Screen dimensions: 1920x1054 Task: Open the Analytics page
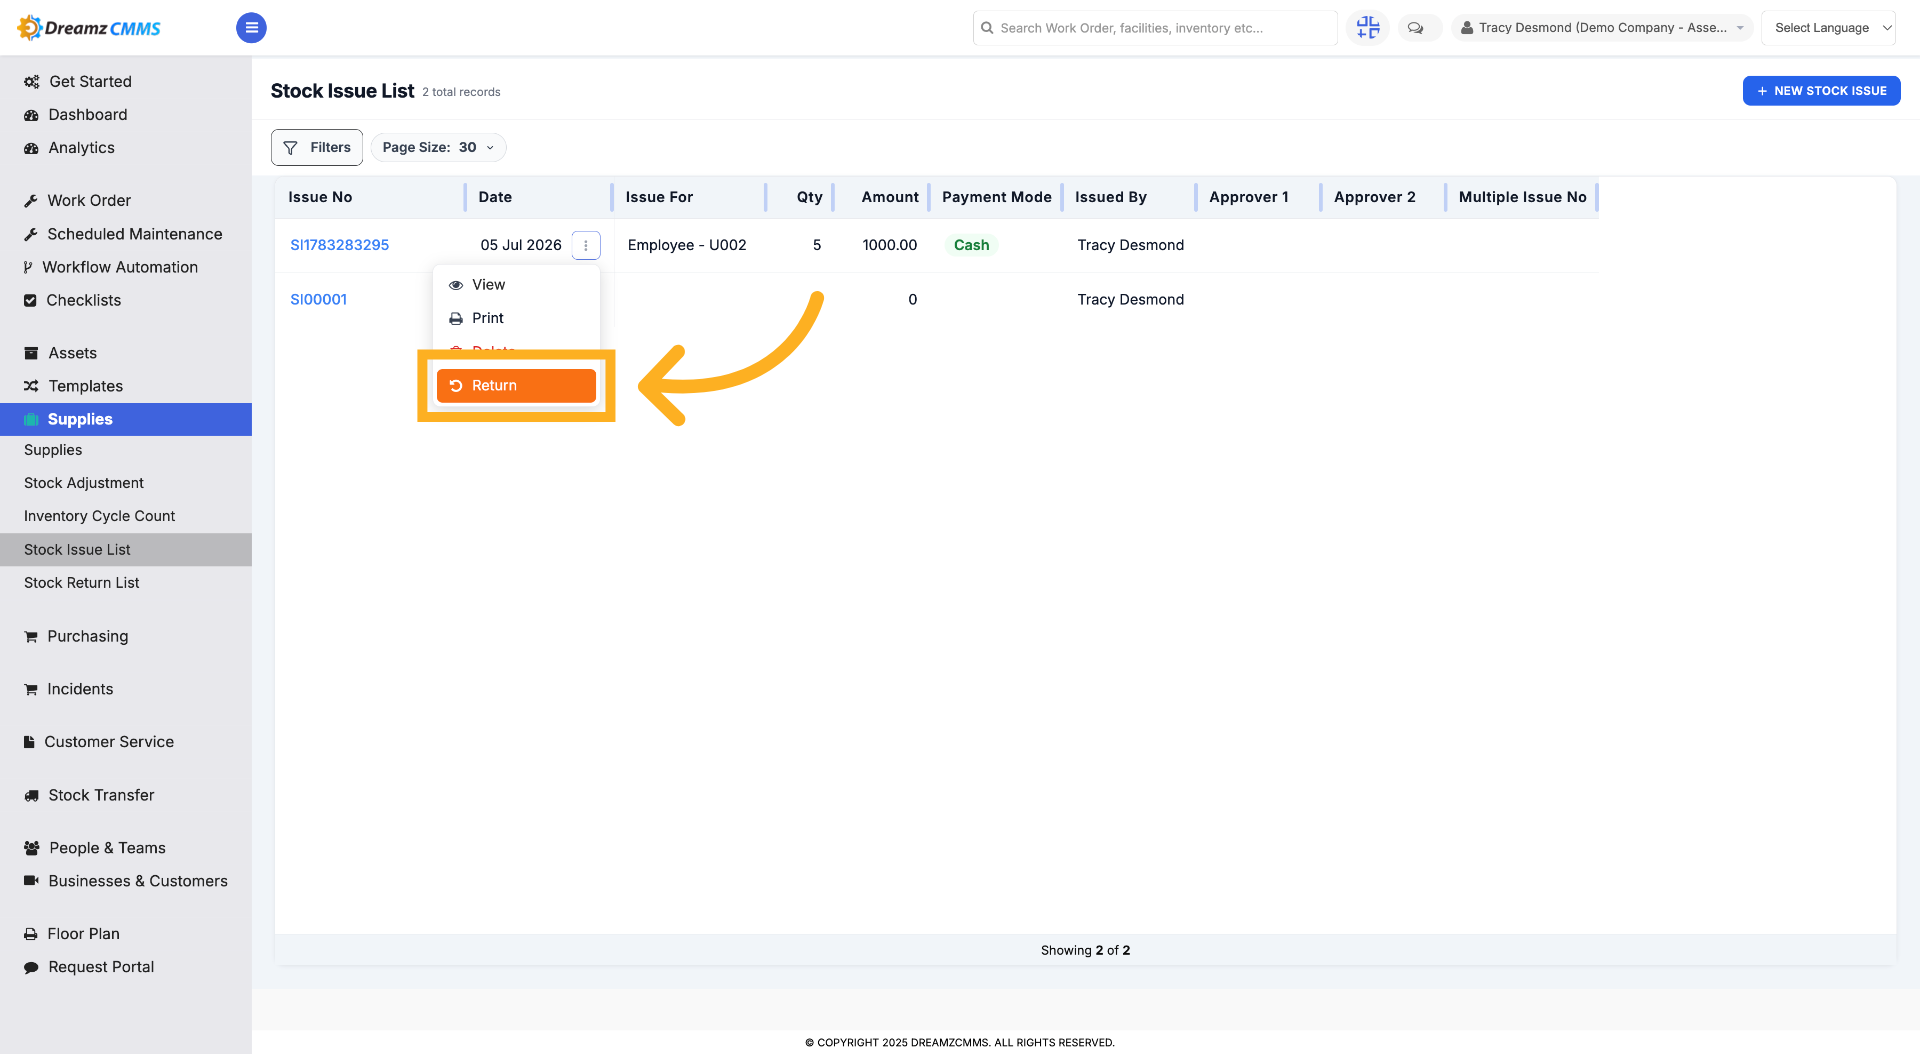click(x=81, y=148)
